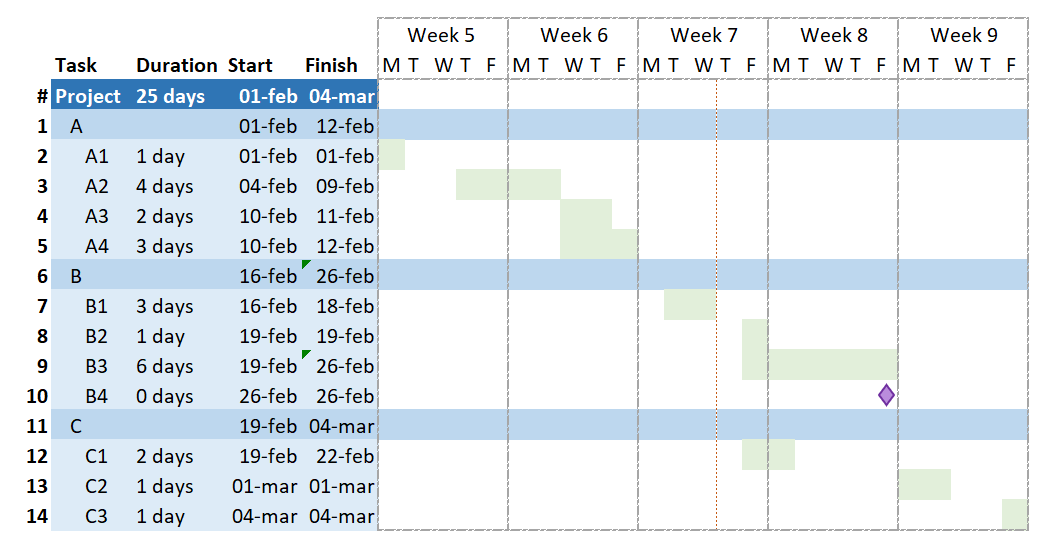This screenshot has width=1039, height=535.
Task: Select row number 10
Action: (37, 396)
